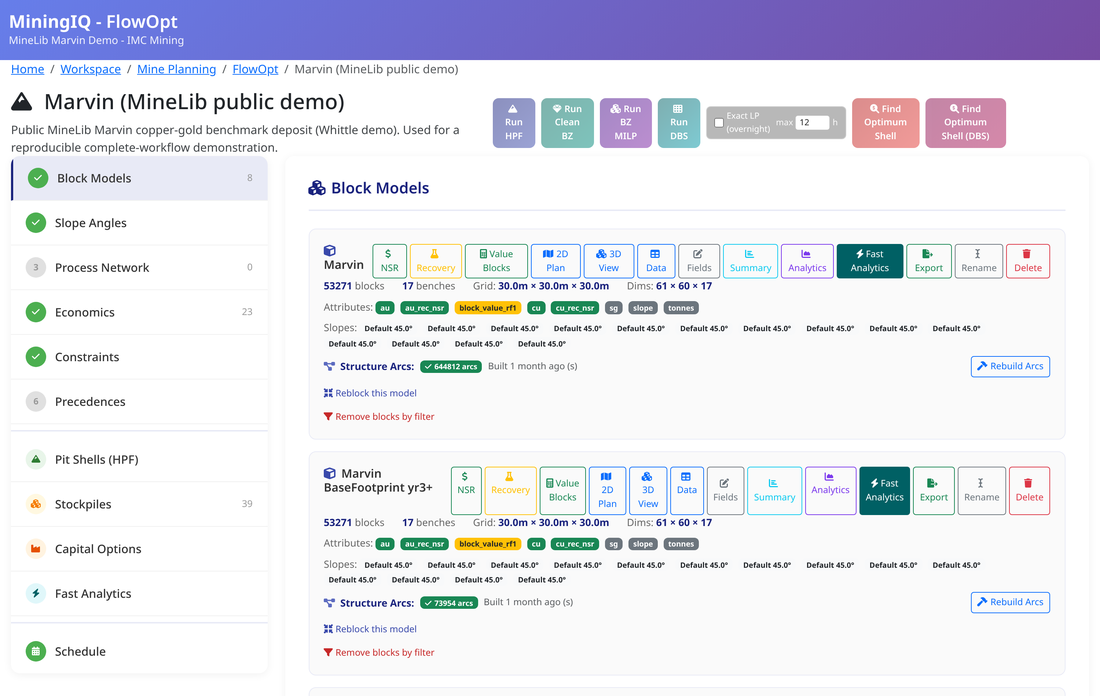Click cu_rec_nsr tag in BaseFootprint yr3+

(x=575, y=544)
